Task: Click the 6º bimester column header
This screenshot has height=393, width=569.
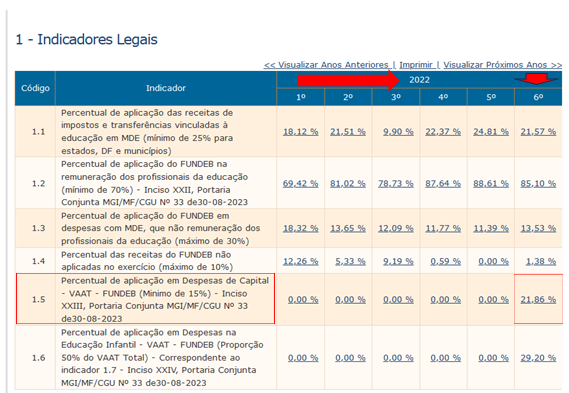Action: 538,97
